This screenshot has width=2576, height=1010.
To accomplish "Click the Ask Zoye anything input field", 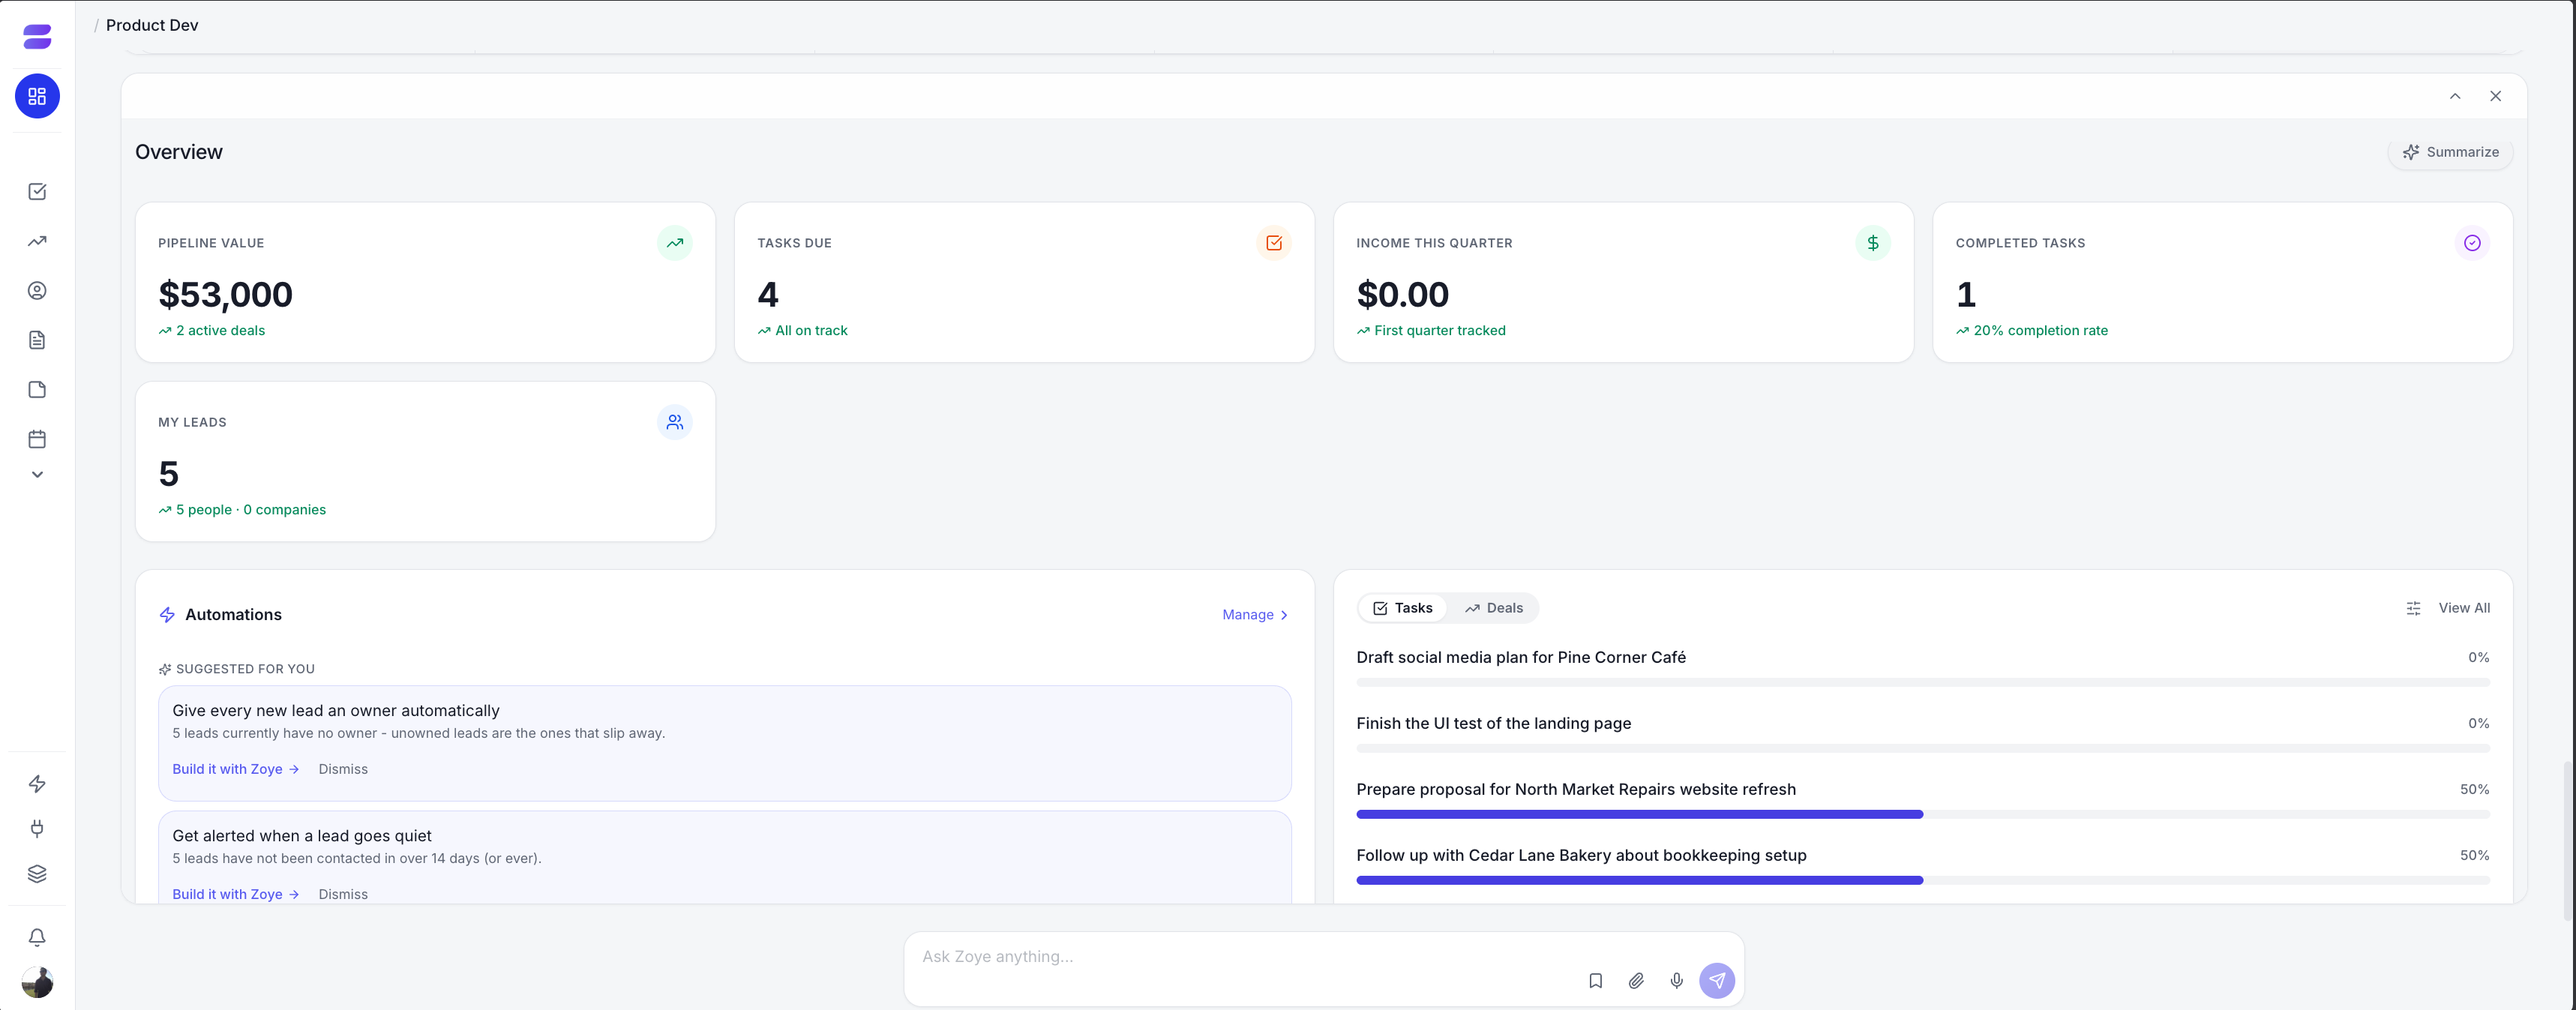I will point(1240,957).
